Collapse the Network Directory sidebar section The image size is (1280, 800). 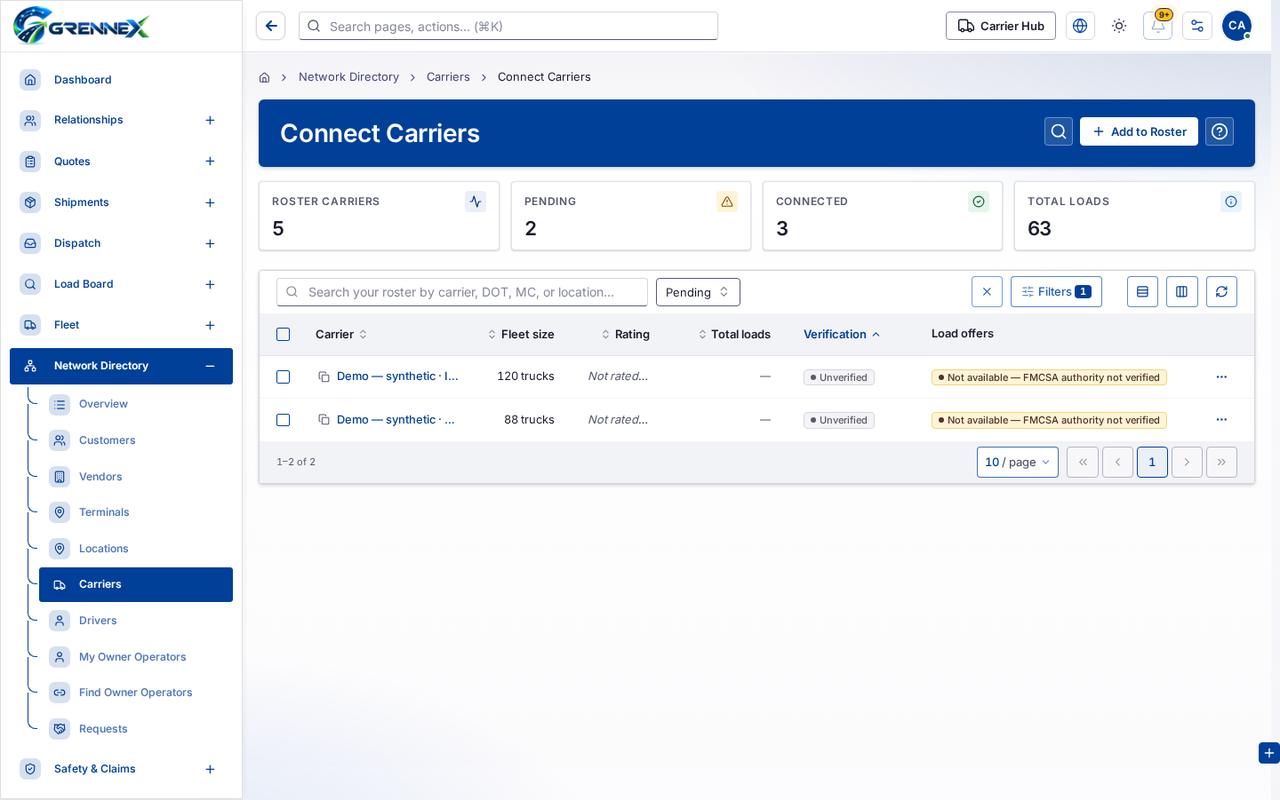pos(210,366)
